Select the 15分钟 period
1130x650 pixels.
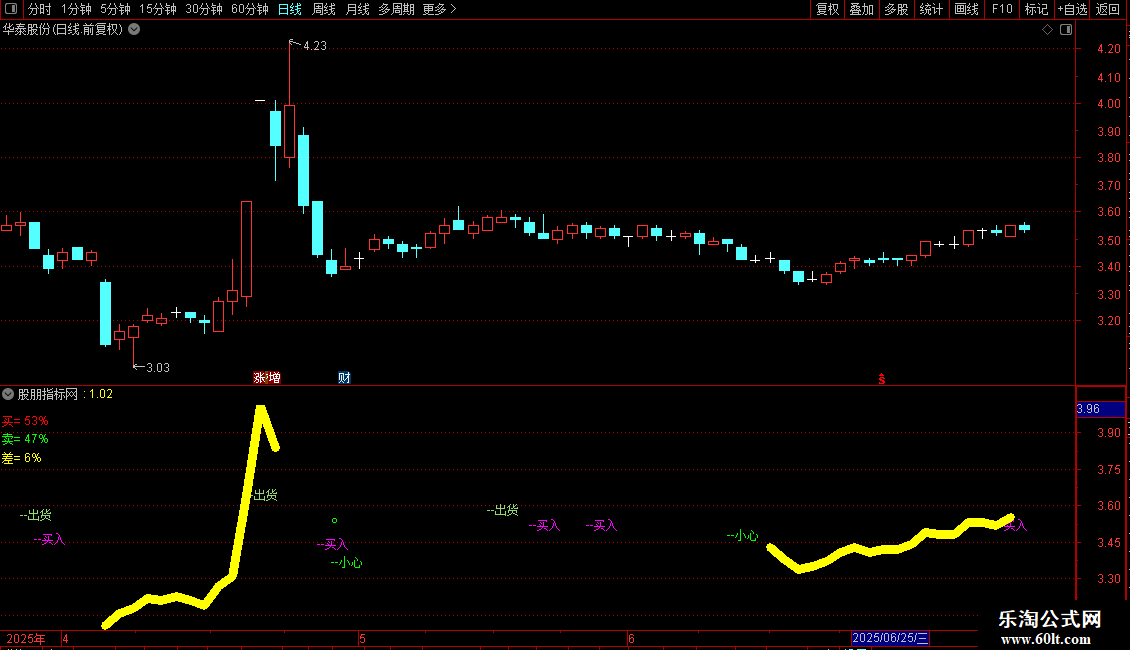click(158, 9)
